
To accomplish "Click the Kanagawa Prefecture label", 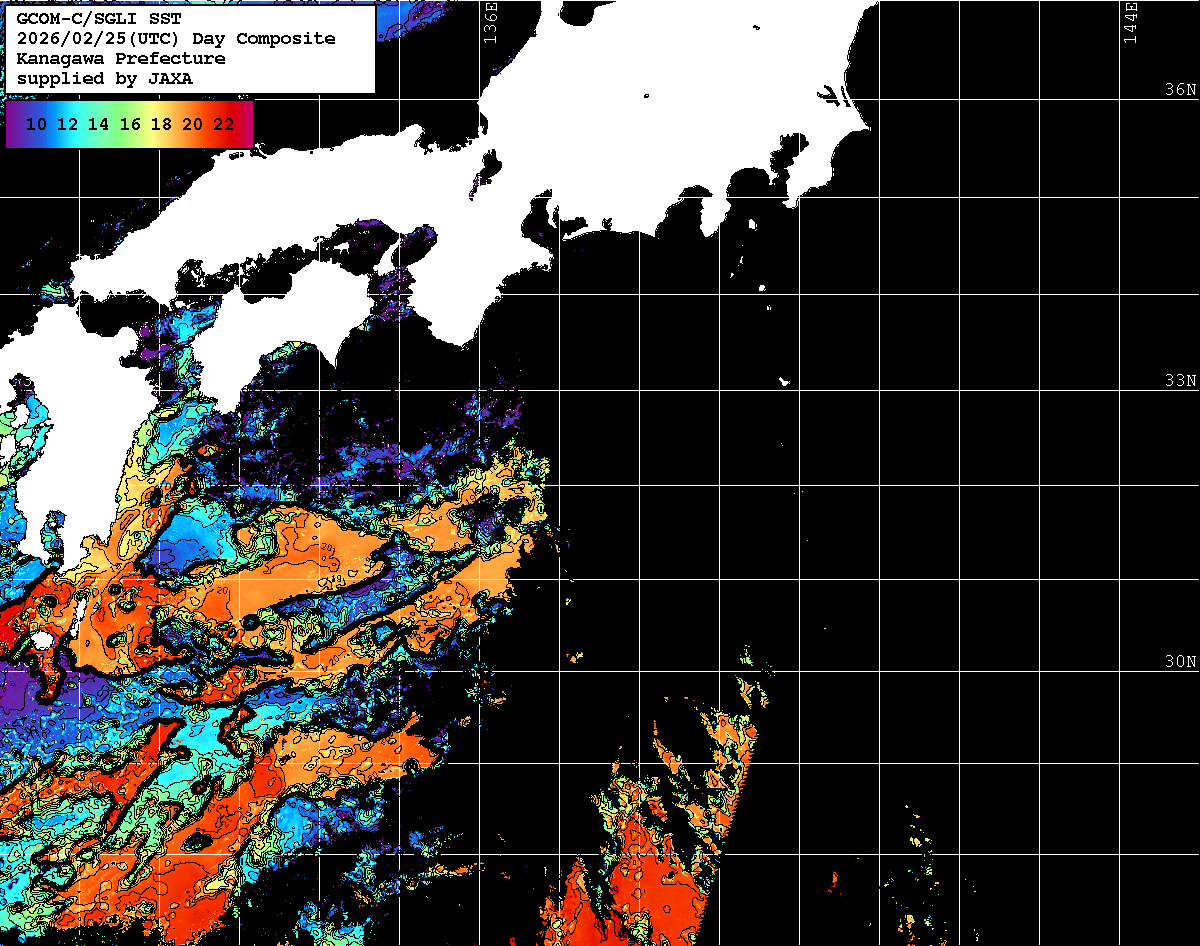I will 120,59.
